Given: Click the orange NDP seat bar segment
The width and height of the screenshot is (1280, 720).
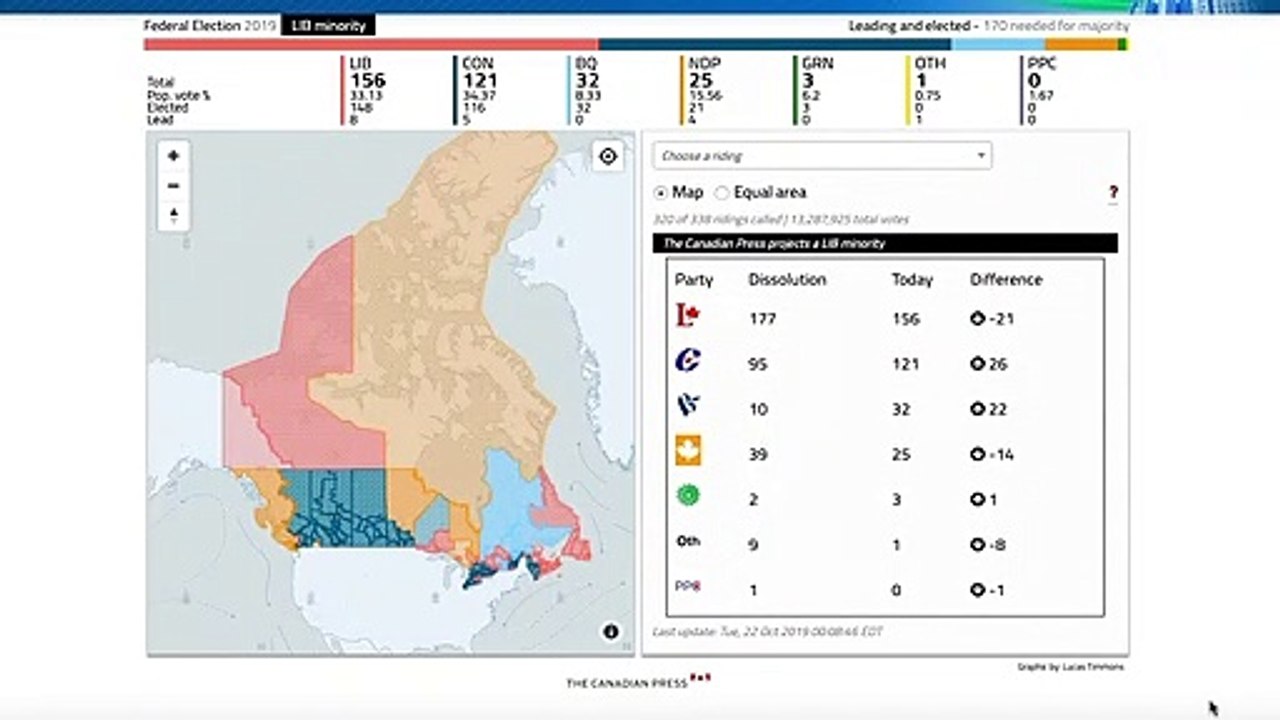Looking at the screenshot, I should coord(1082,45).
